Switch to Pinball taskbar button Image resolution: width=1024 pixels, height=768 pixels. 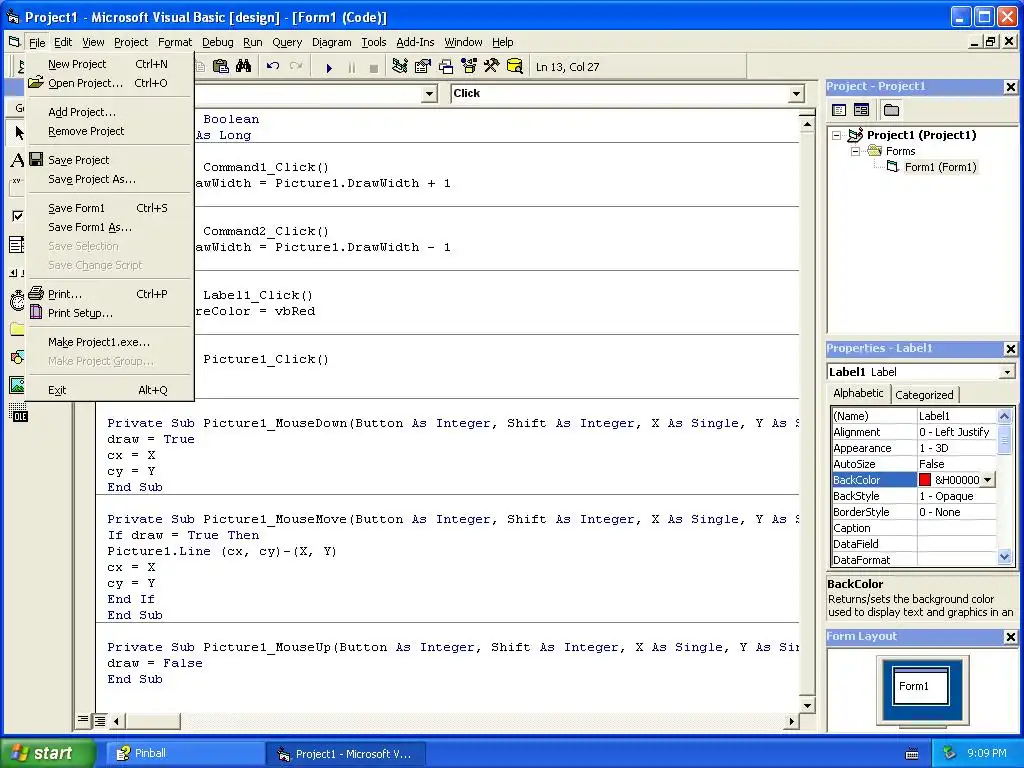(183, 754)
